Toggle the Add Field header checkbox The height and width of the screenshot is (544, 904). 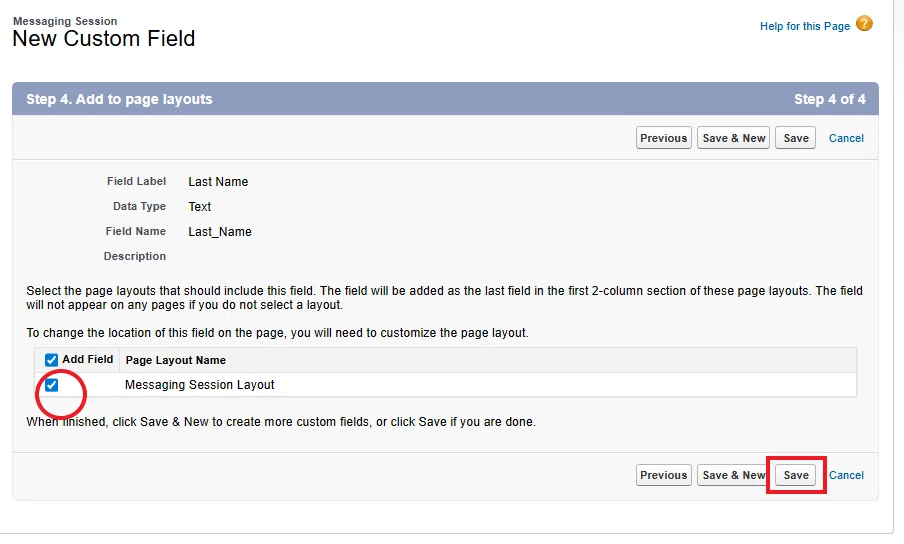tap(51, 360)
